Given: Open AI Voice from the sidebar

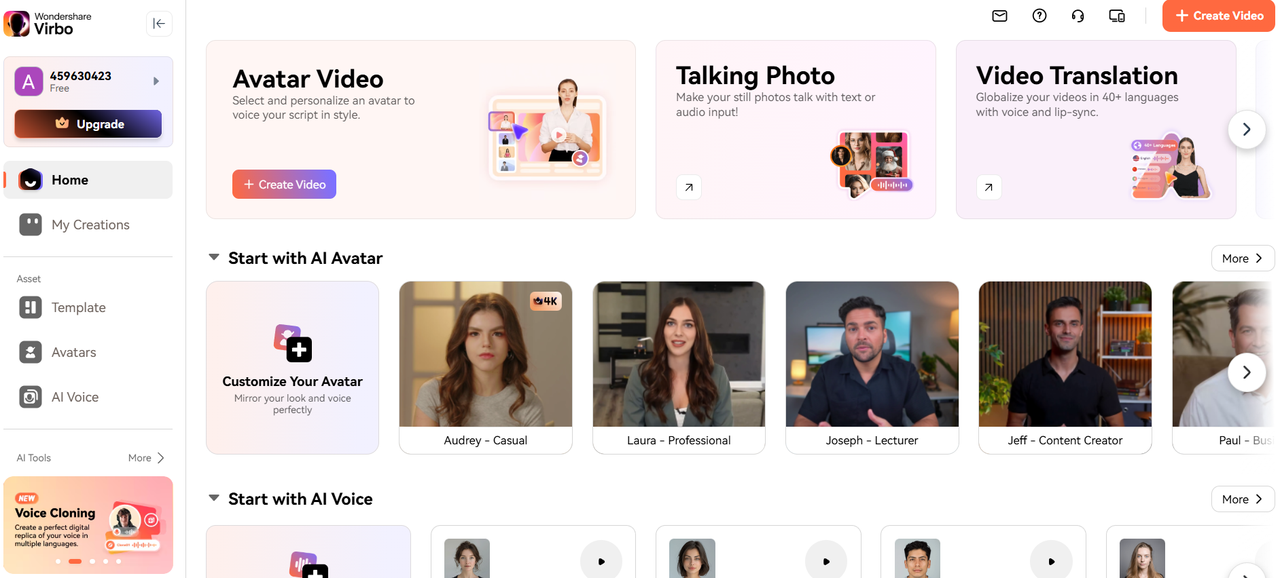Looking at the screenshot, I should [x=75, y=397].
